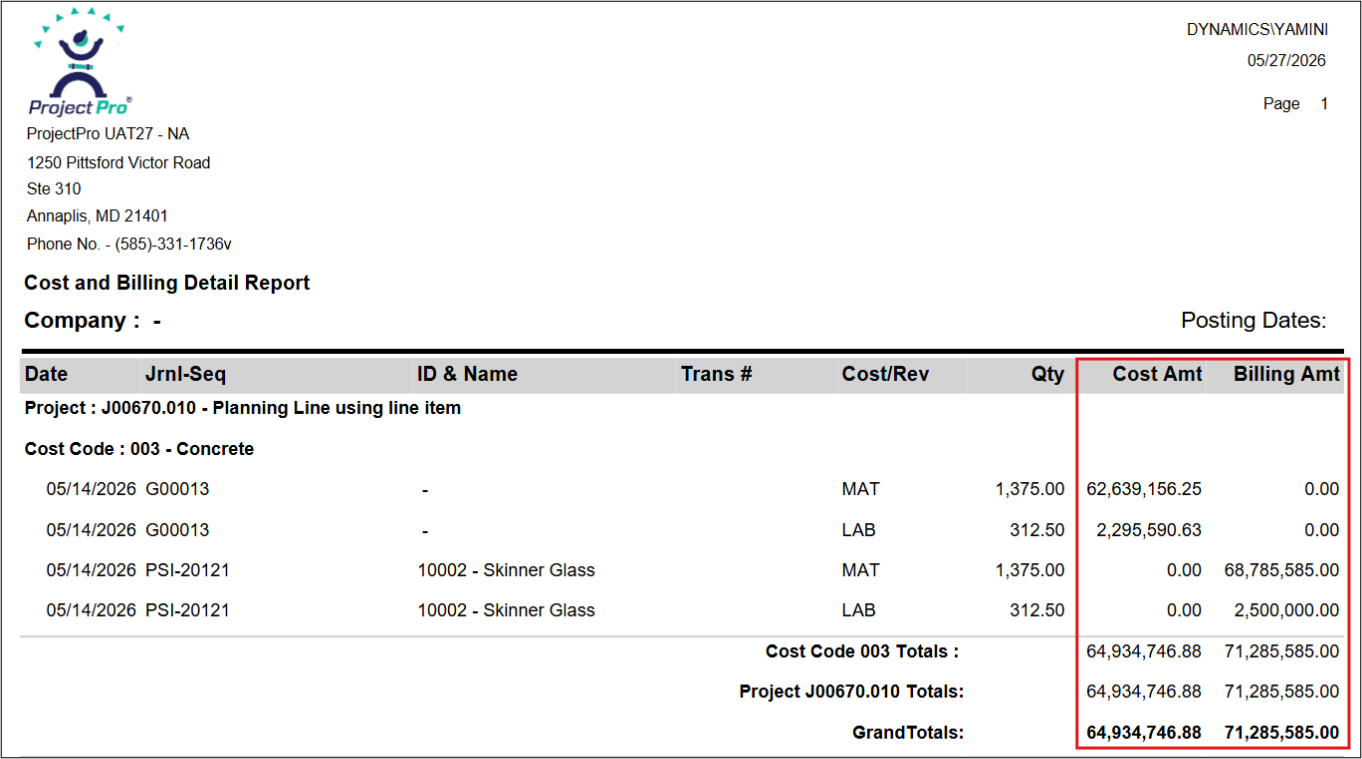Click the 68,785,585.00 billing amount

click(x=1281, y=570)
